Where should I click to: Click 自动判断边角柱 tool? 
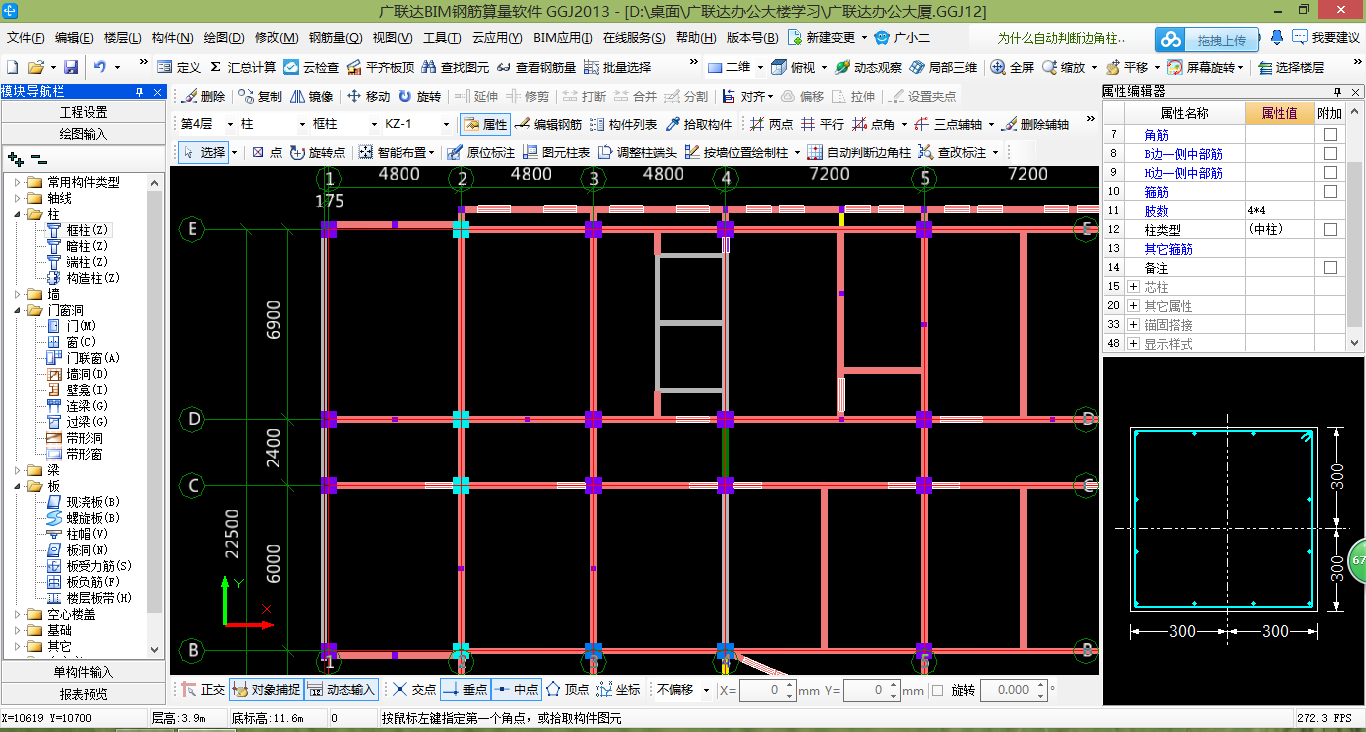point(860,153)
